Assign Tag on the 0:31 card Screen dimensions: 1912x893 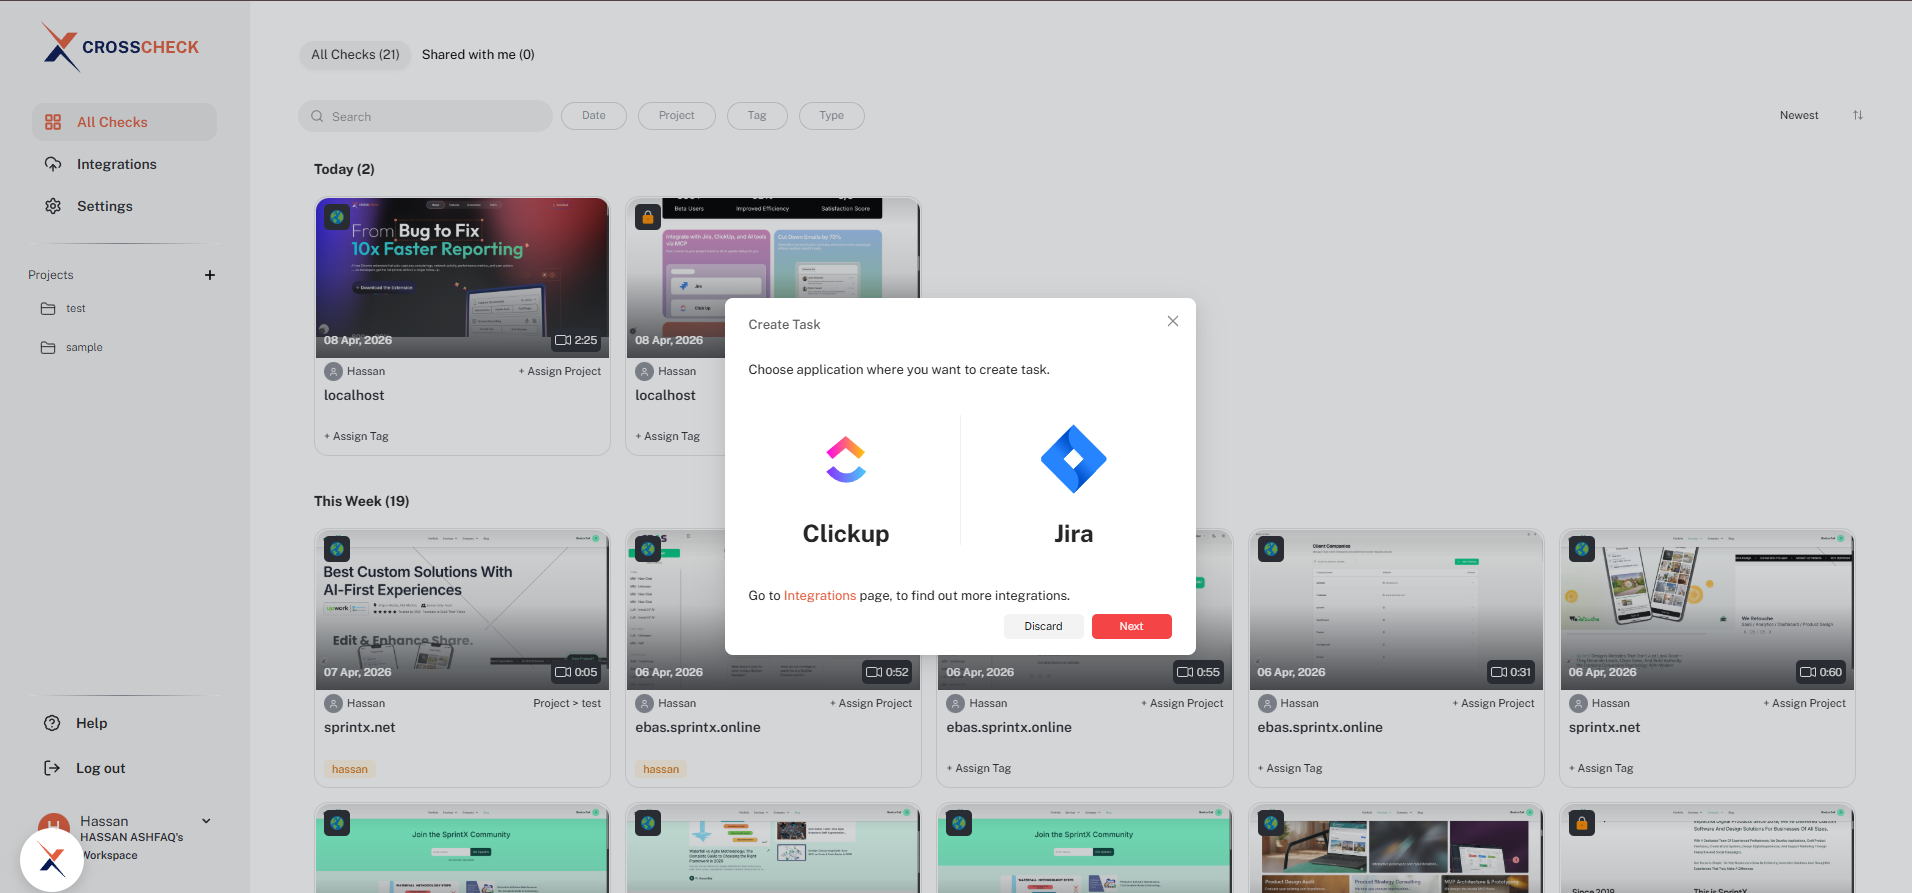pyautogui.click(x=1290, y=768)
